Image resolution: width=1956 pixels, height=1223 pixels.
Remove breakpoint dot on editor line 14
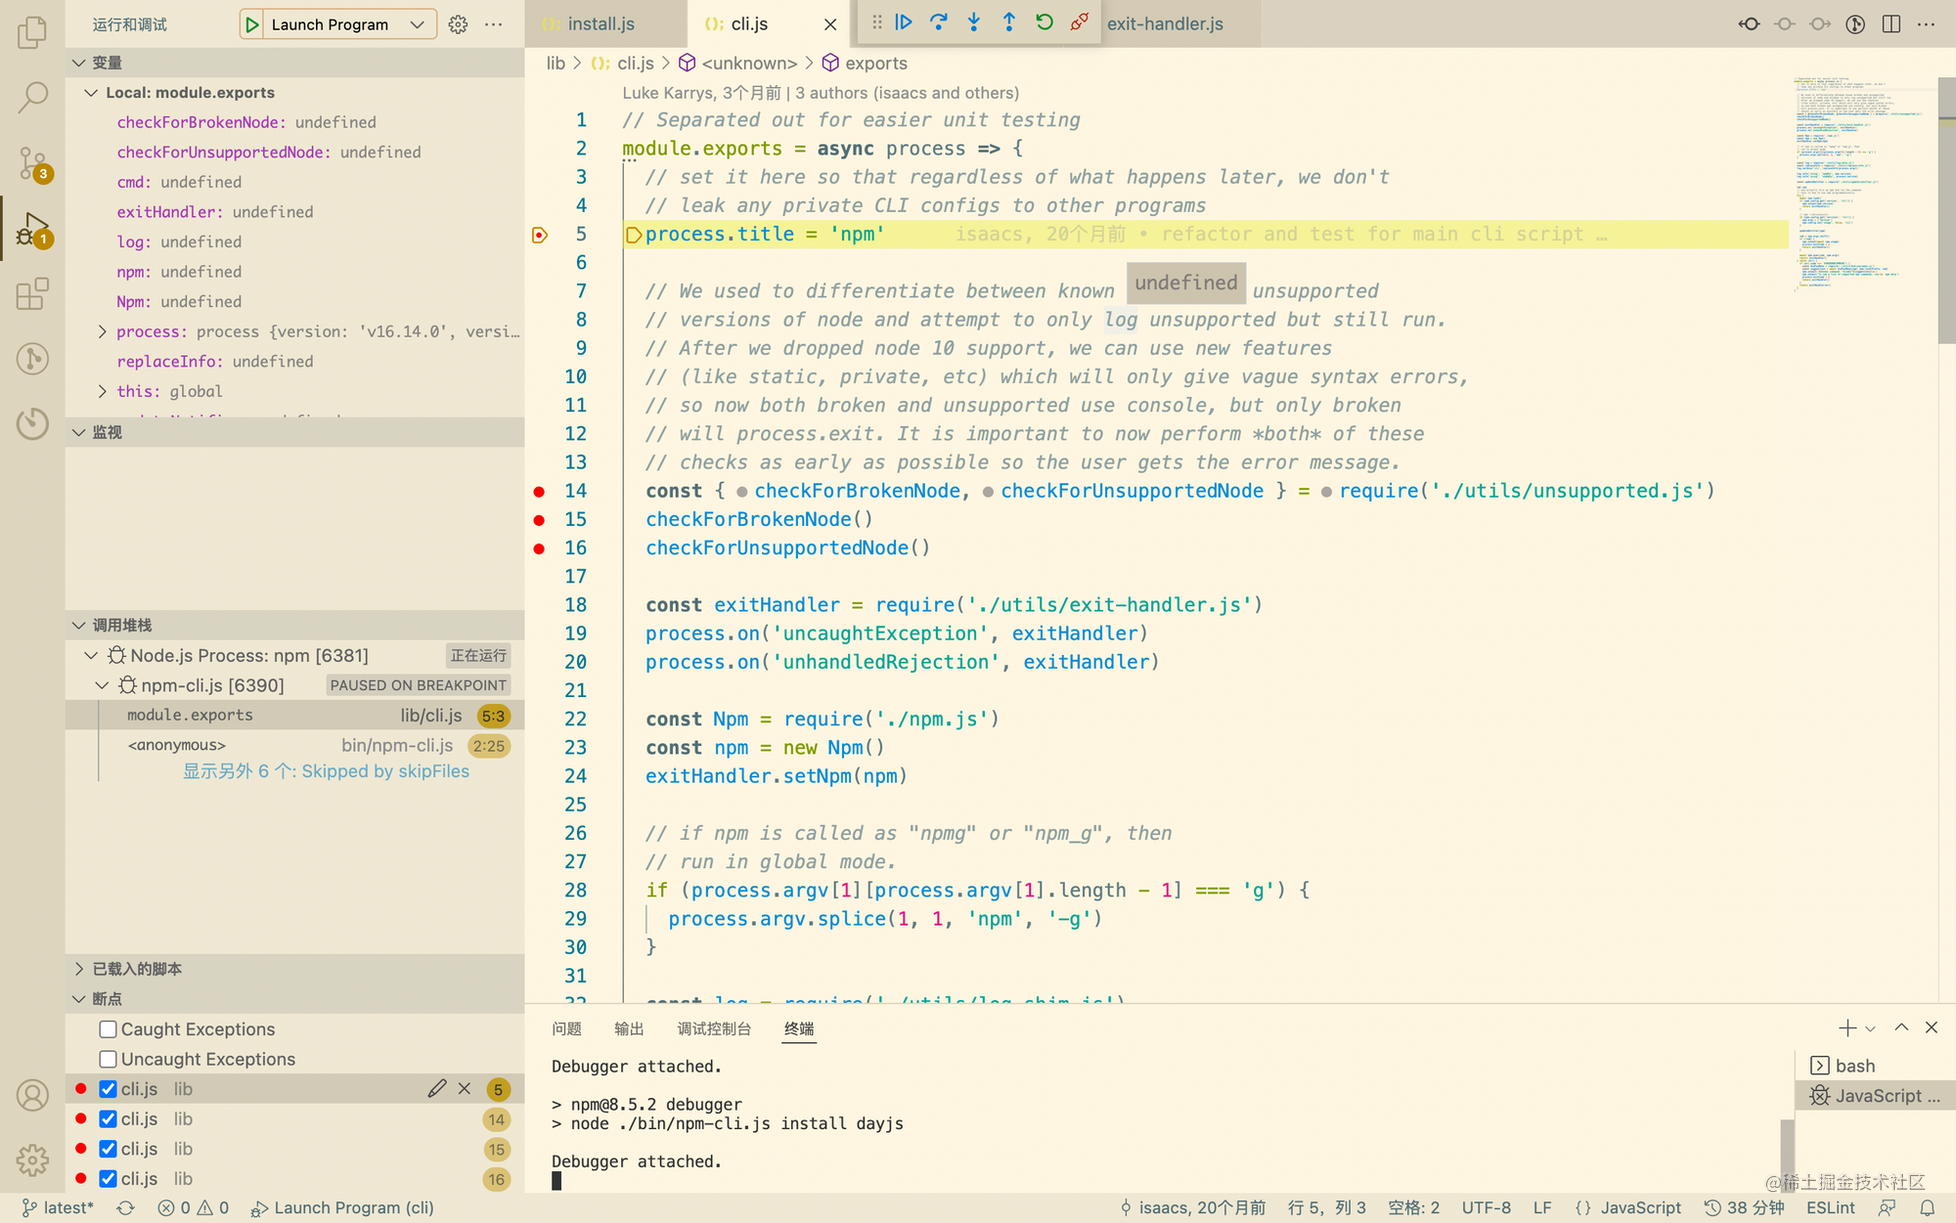pyautogui.click(x=539, y=491)
